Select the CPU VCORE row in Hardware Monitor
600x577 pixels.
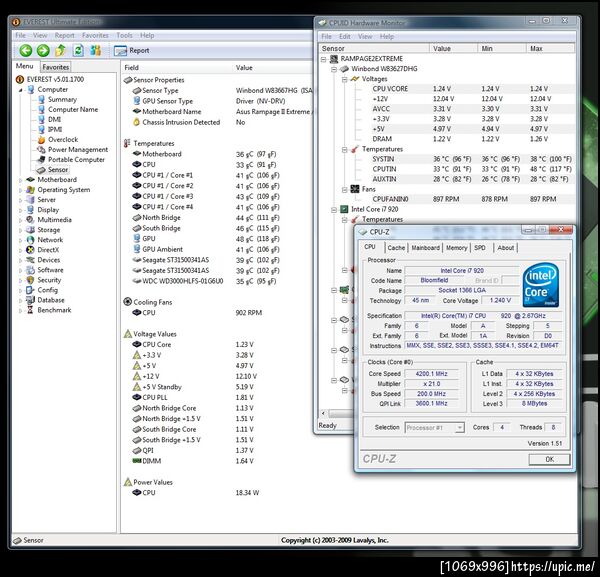click(x=473, y=89)
